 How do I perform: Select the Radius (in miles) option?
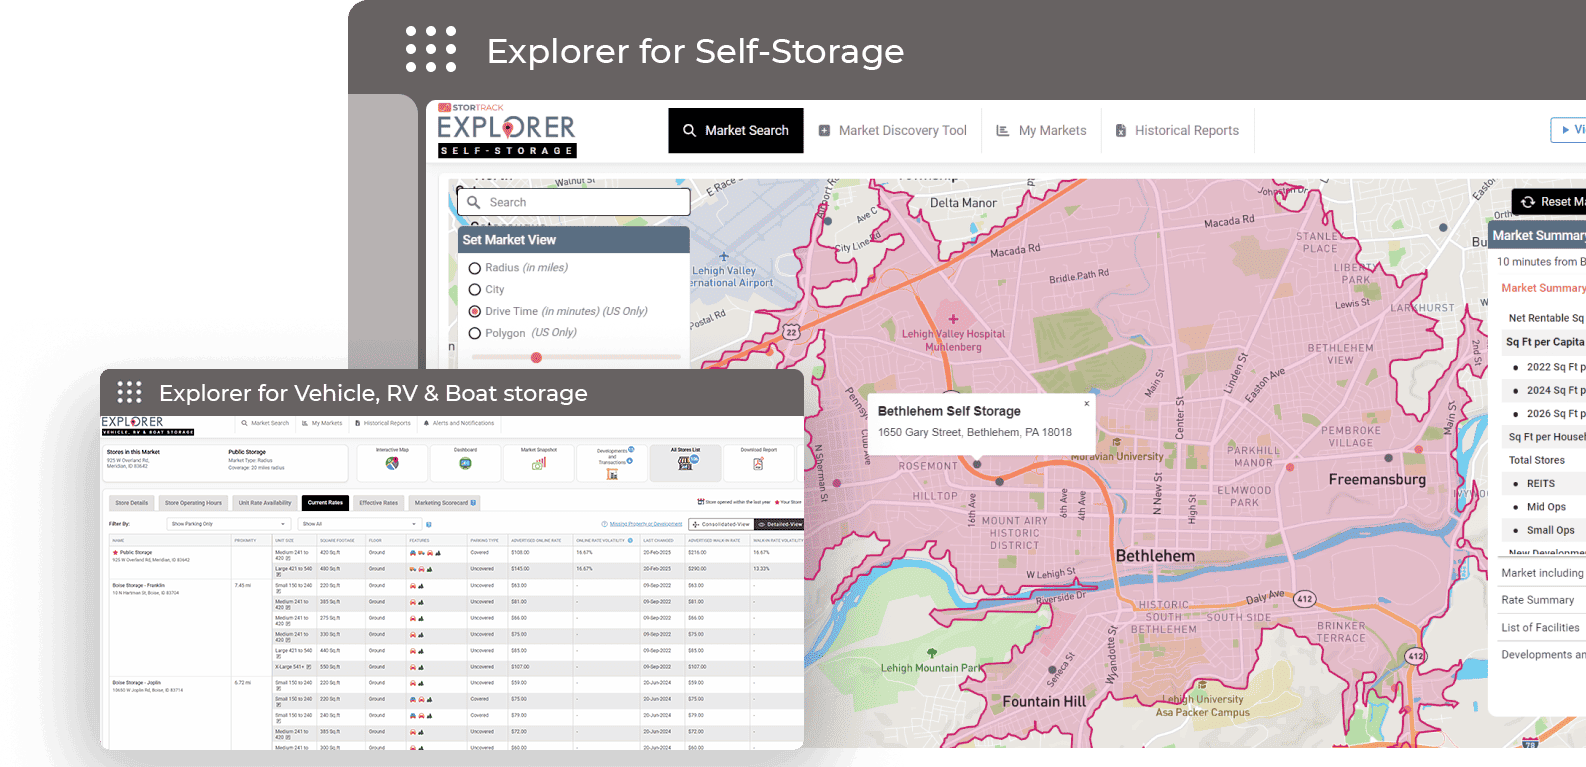click(x=475, y=268)
